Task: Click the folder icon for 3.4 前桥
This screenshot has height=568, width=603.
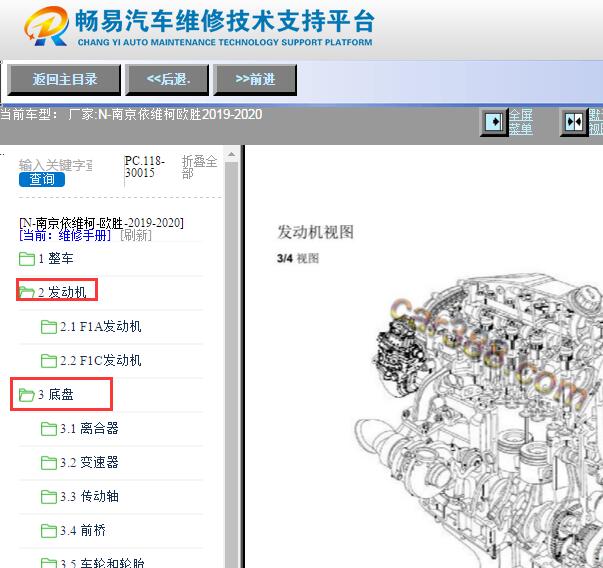Action: click(49, 531)
